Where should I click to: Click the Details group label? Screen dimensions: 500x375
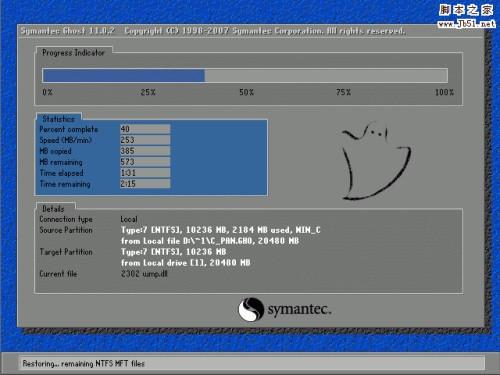coord(53,209)
